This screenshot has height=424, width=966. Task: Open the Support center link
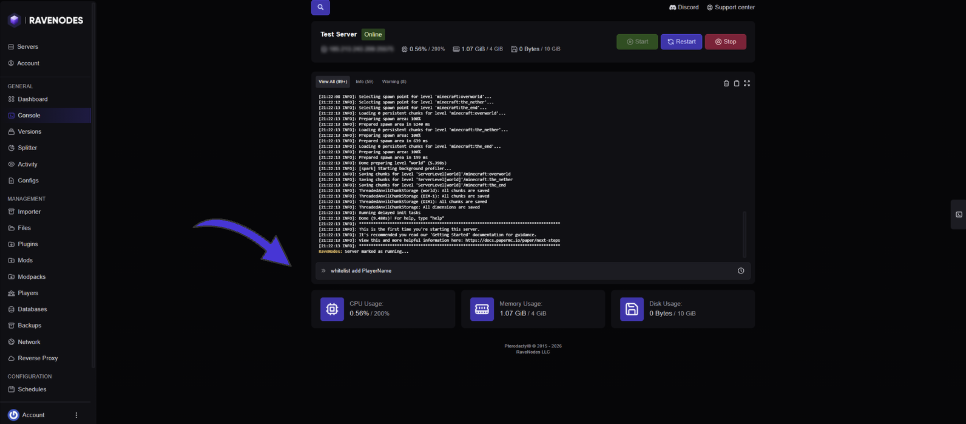click(731, 7)
